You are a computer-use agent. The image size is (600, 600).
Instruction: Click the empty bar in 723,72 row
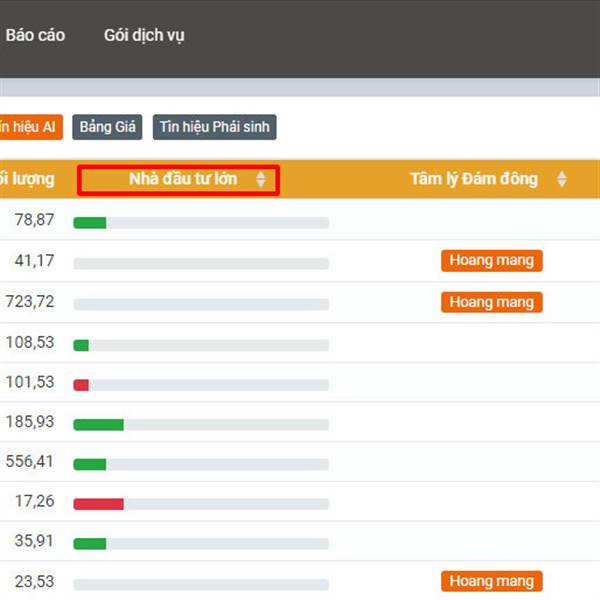click(201, 305)
